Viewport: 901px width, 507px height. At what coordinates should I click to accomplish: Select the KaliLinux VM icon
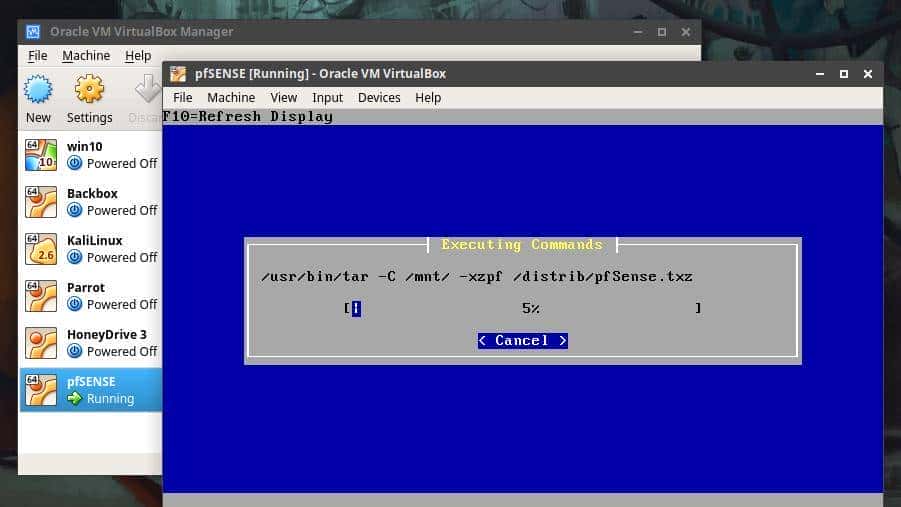pyautogui.click(x=41, y=249)
